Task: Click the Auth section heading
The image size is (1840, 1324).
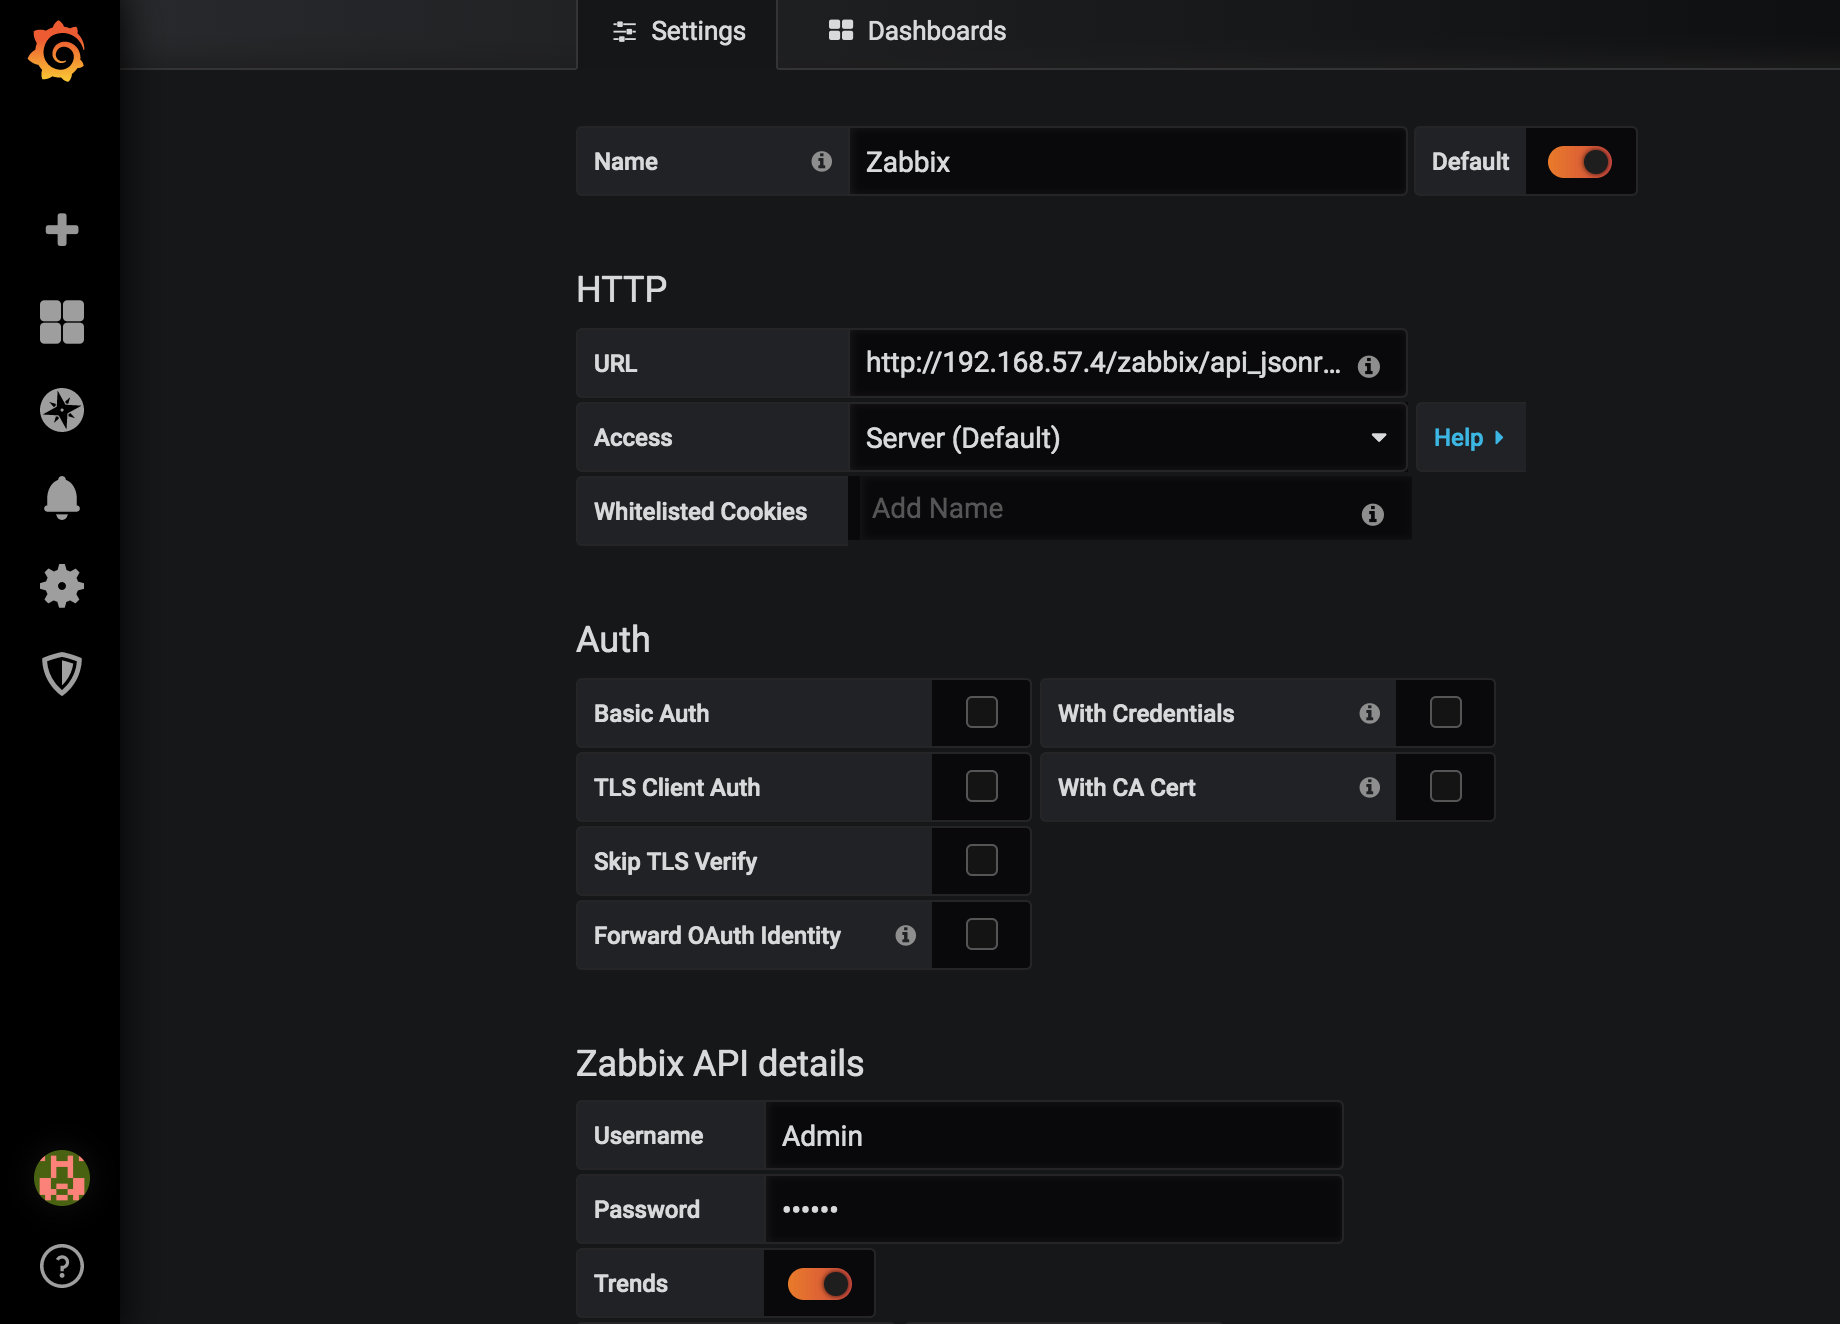Action: click(613, 640)
